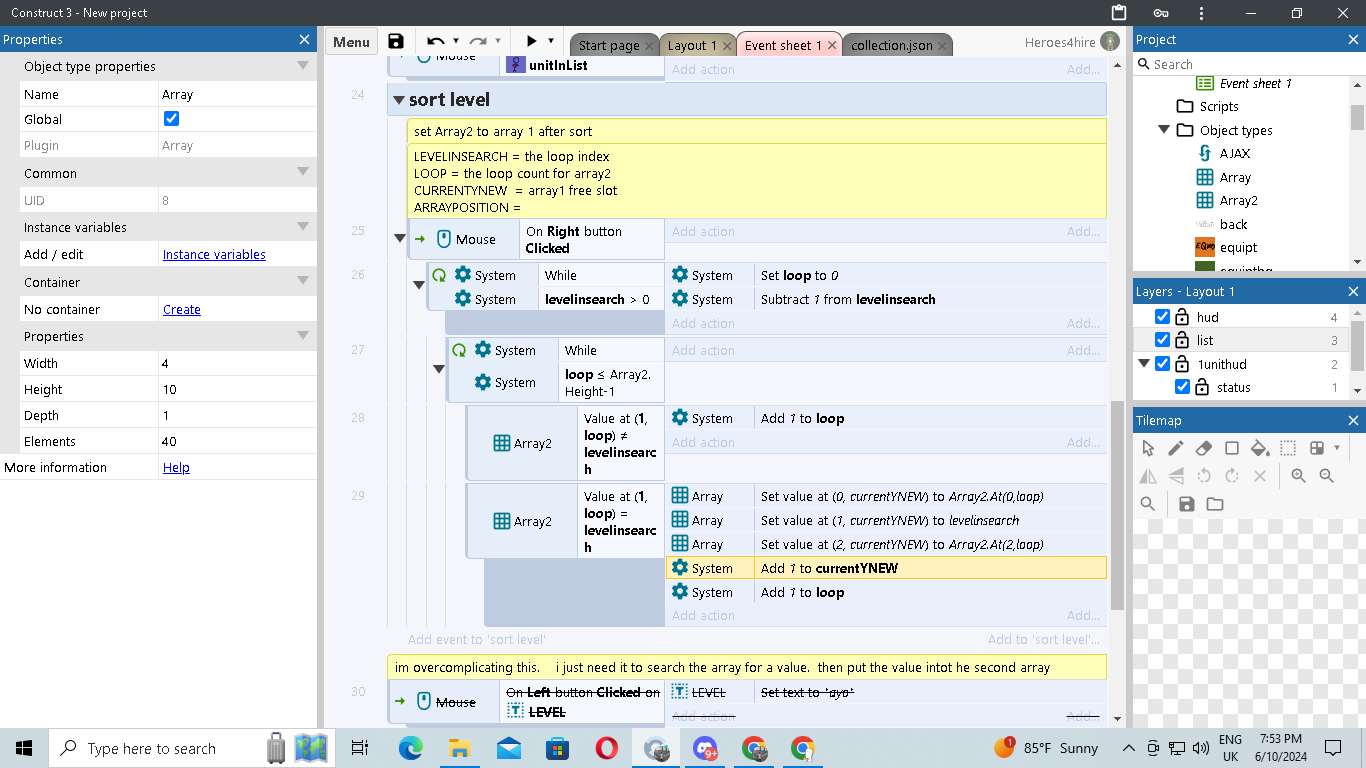Pick the Tilemap flood fill bucket

(x=1260, y=448)
